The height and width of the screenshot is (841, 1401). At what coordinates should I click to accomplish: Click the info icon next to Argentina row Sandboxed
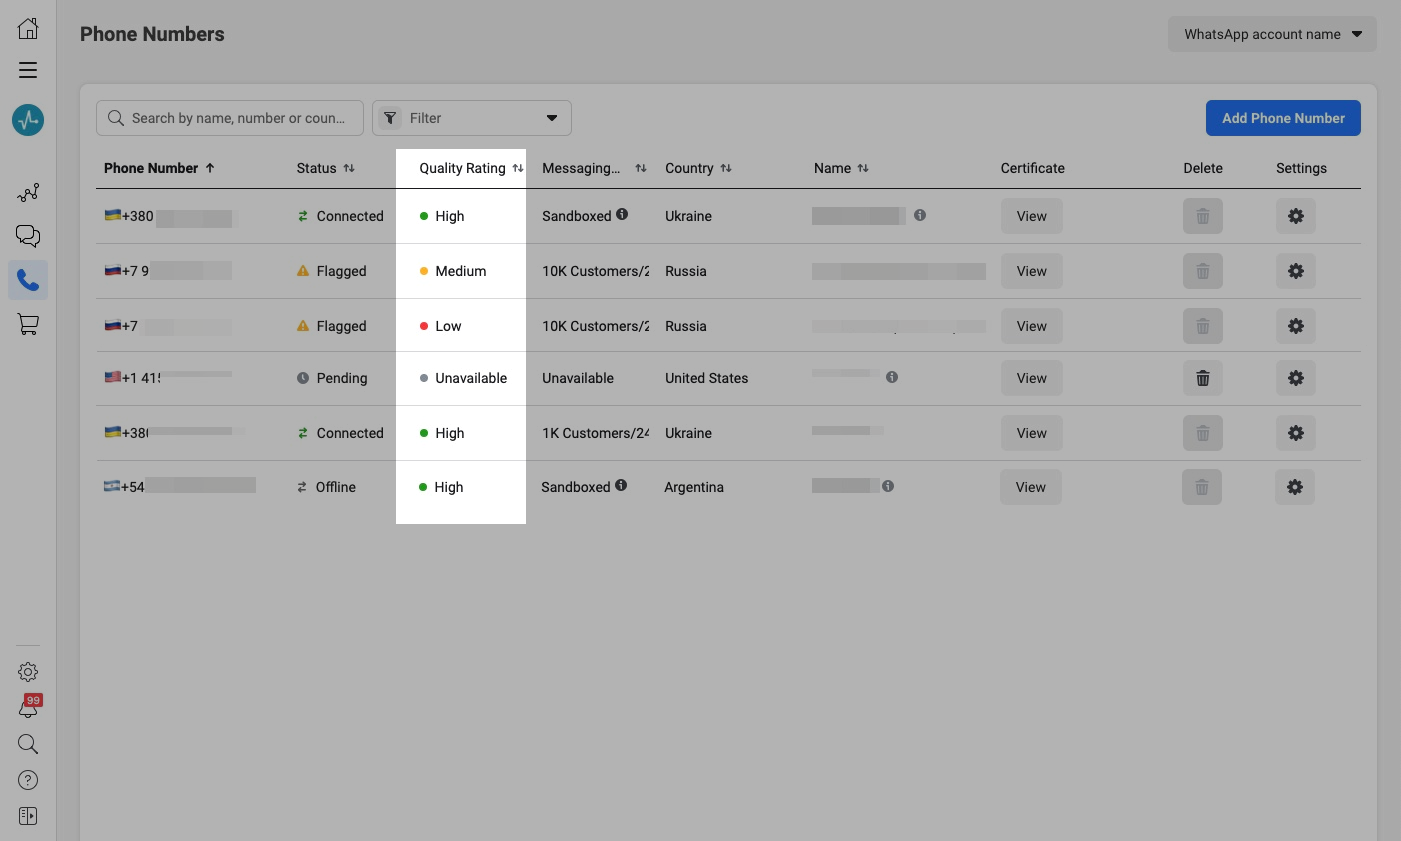pos(621,485)
